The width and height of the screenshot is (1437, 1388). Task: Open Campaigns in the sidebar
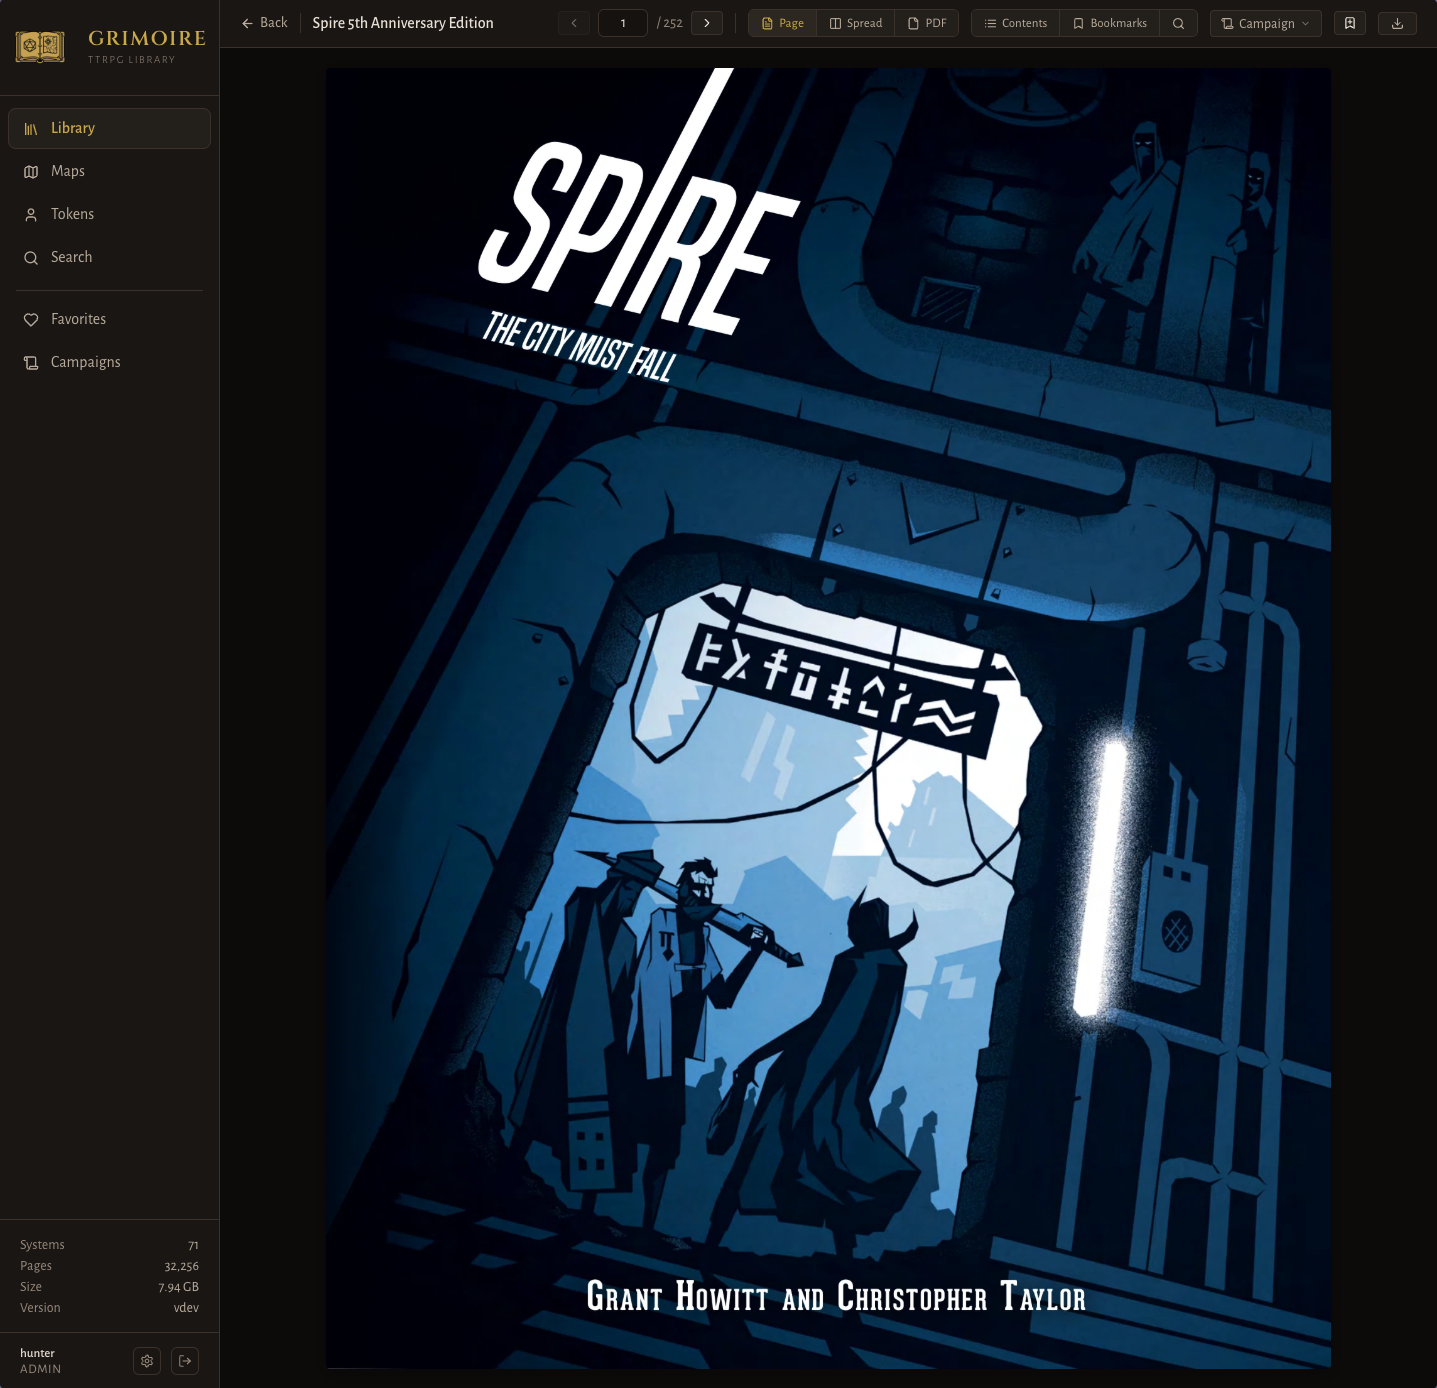[x=109, y=362]
